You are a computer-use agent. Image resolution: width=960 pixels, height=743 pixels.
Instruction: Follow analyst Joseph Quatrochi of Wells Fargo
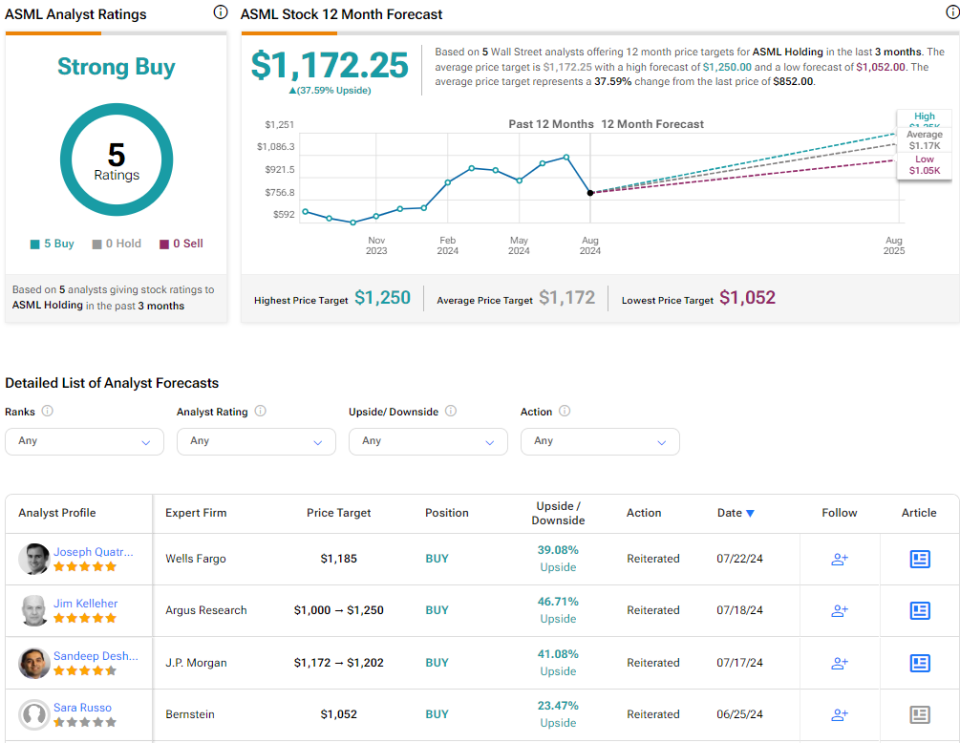click(x=839, y=559)
